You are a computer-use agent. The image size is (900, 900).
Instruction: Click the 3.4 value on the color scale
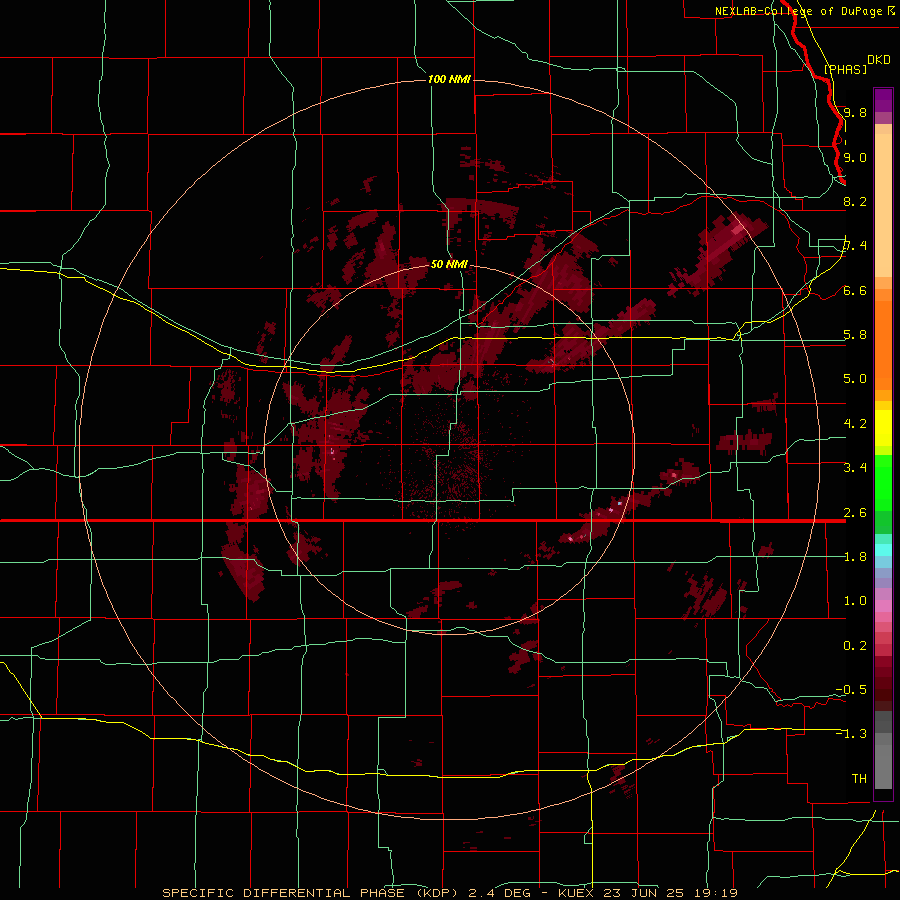pyautogui.click(x=855, y=468)
